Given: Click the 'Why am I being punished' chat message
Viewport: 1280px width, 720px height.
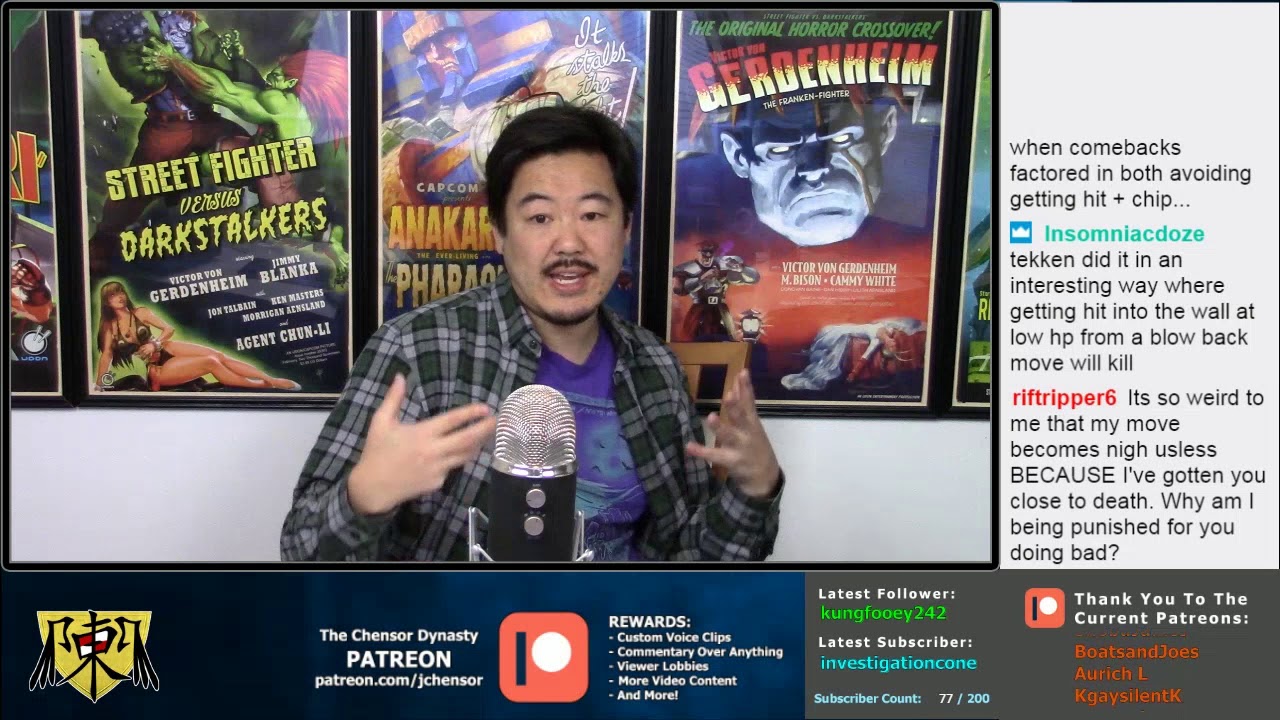Looking at the screenshot, I should (x=1137, y=476).
